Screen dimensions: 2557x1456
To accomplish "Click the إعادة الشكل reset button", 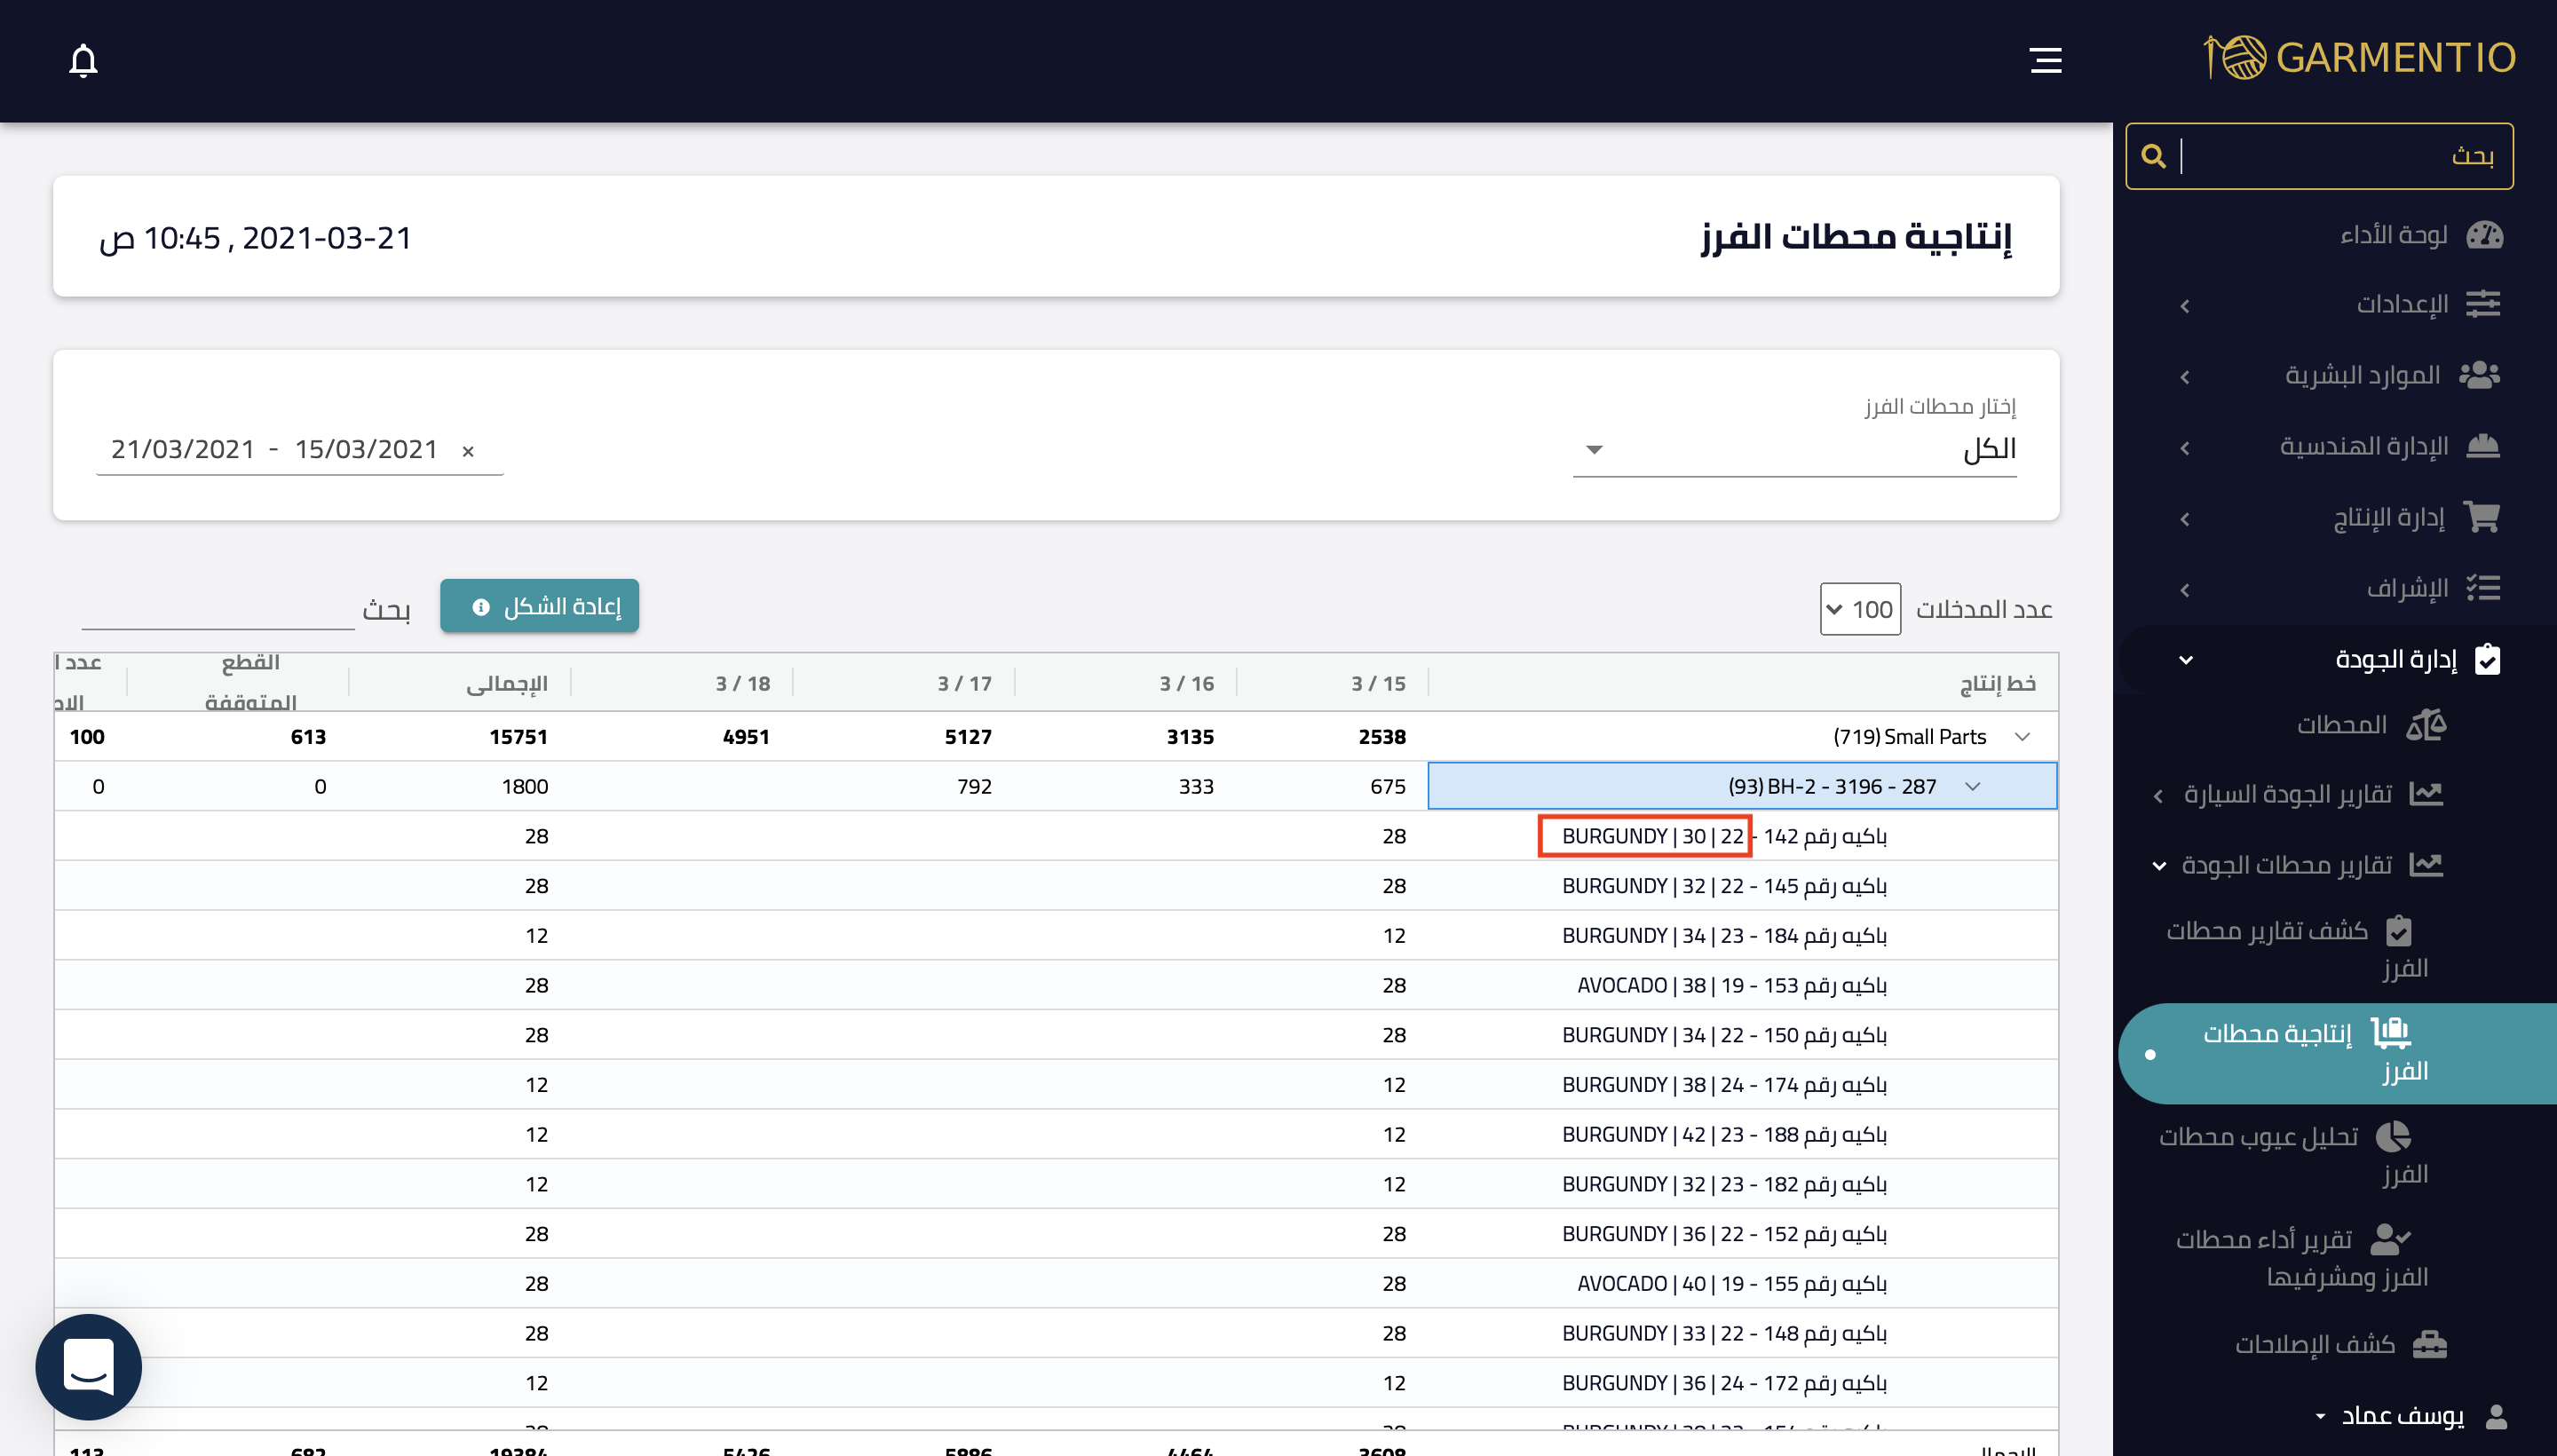I will click(539, 606).
